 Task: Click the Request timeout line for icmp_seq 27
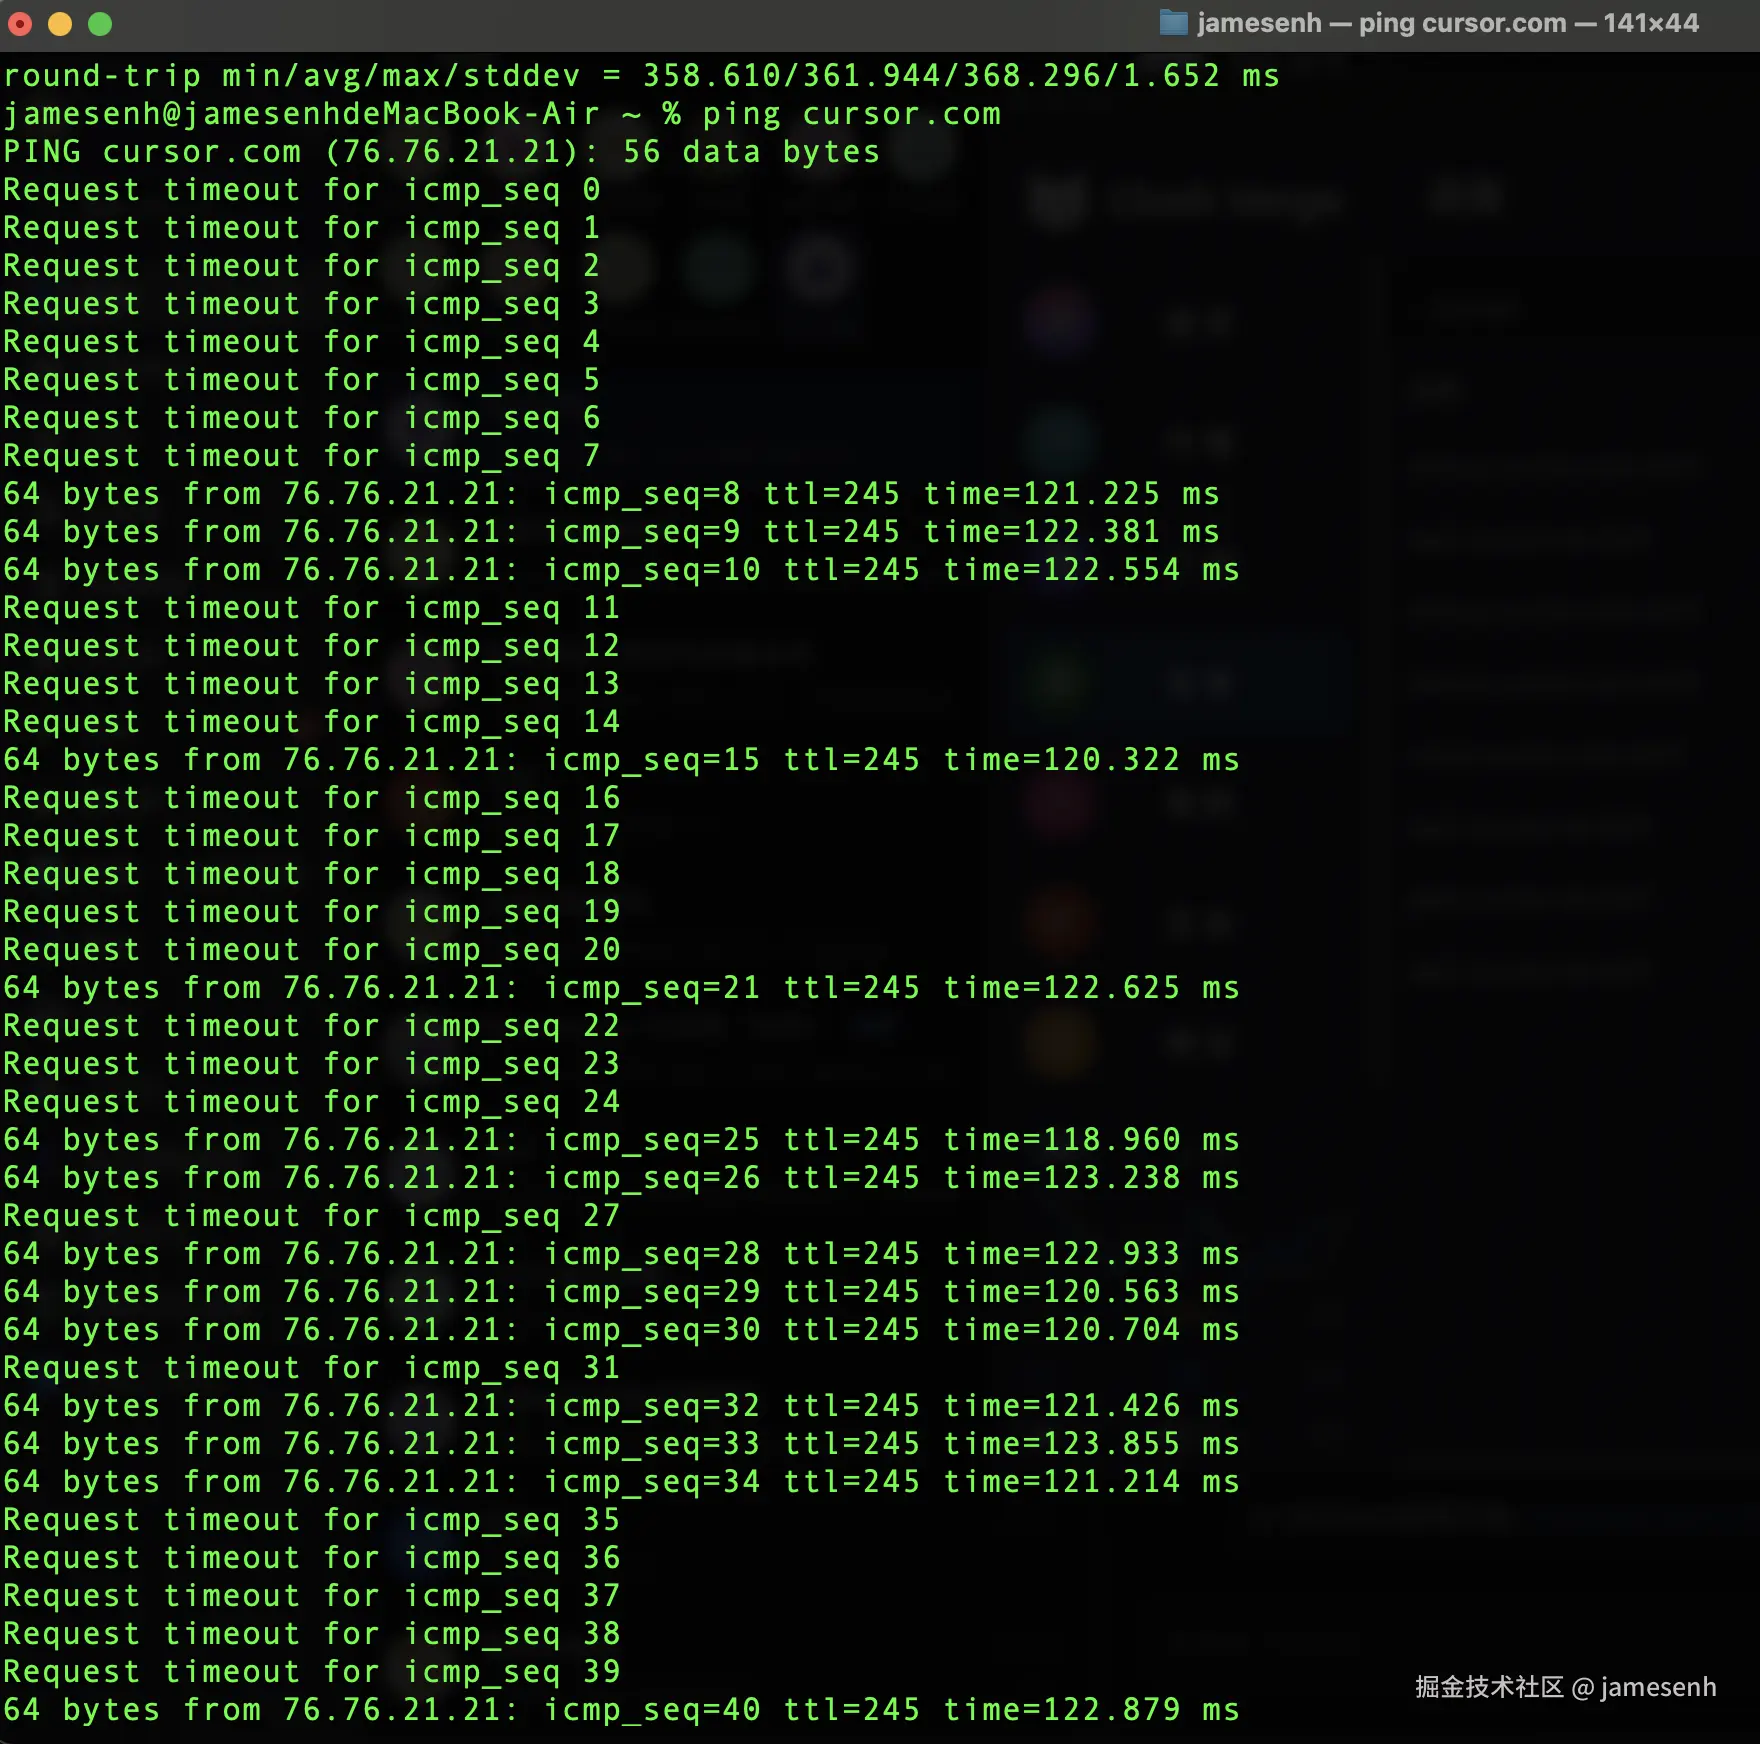pyautogui.click(x=310, y=1216)
